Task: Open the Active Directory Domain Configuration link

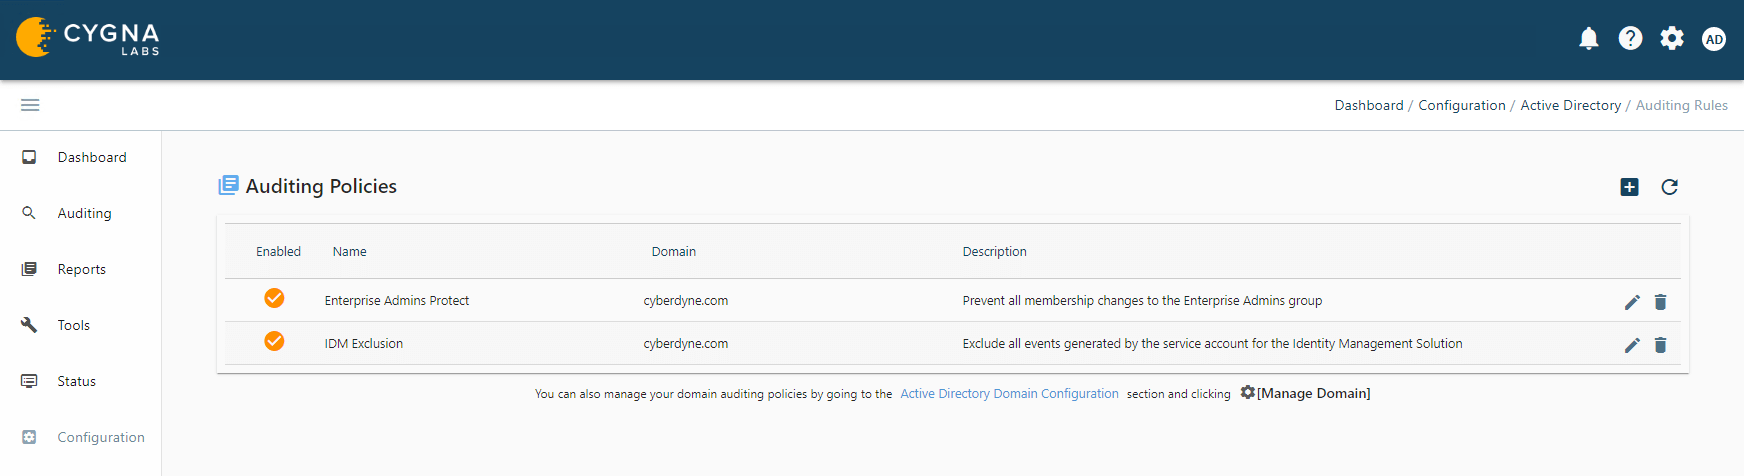Action: coord(1009,394)
